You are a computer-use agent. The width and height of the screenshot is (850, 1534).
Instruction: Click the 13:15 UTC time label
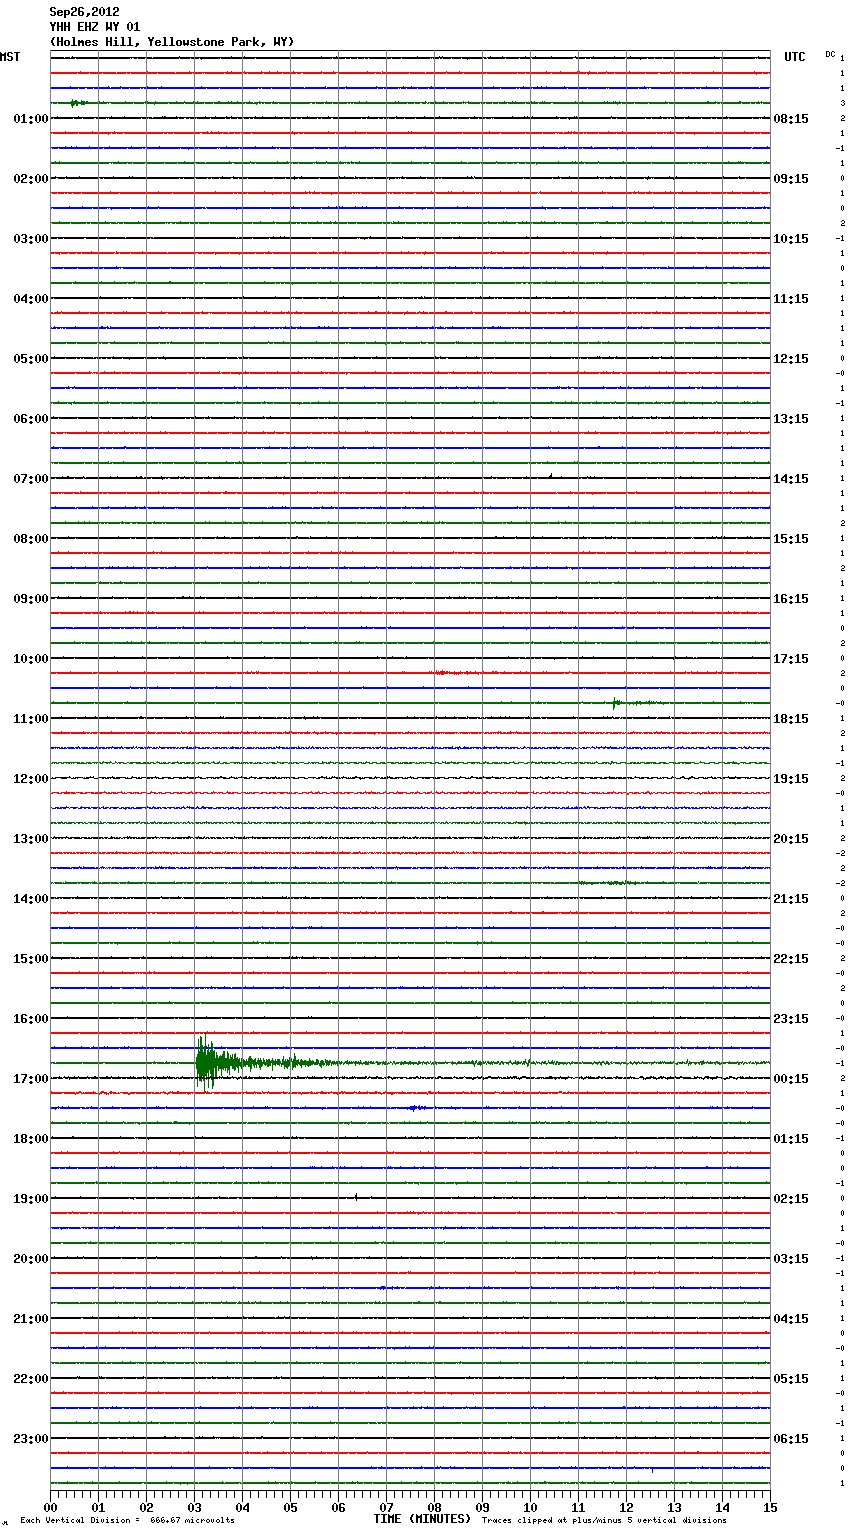coord(791,419)
